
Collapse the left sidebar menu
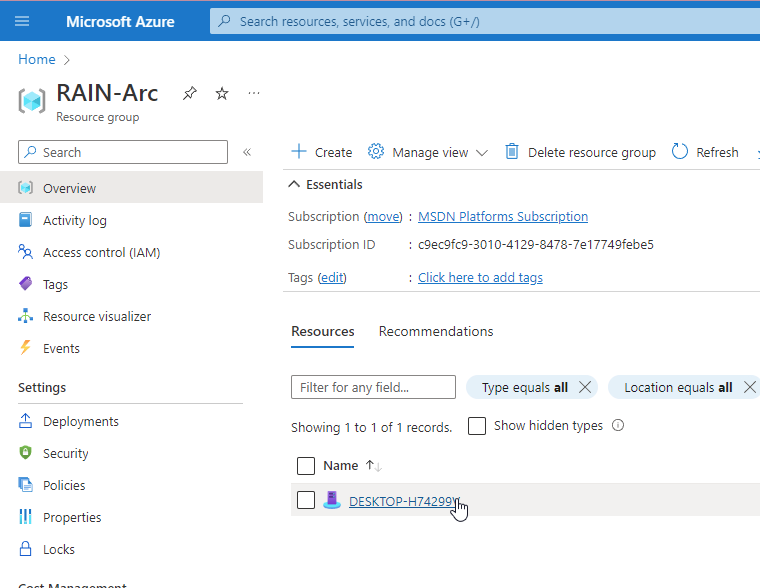click(x=247, y=152)
